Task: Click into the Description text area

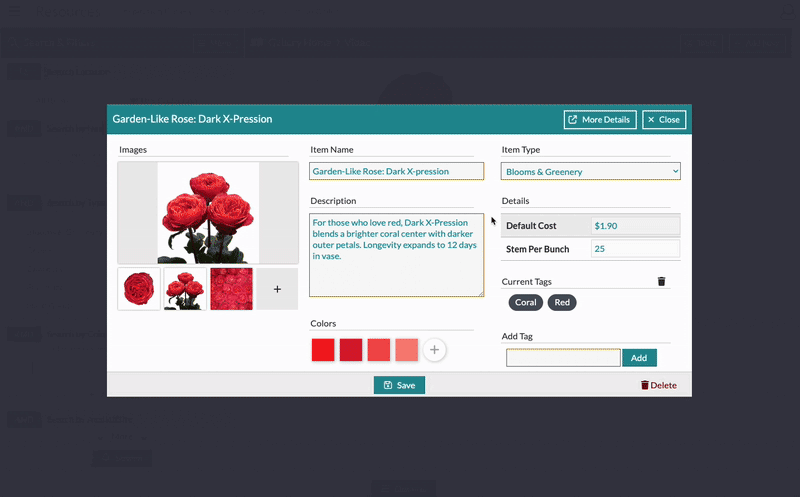Action: 396,254
